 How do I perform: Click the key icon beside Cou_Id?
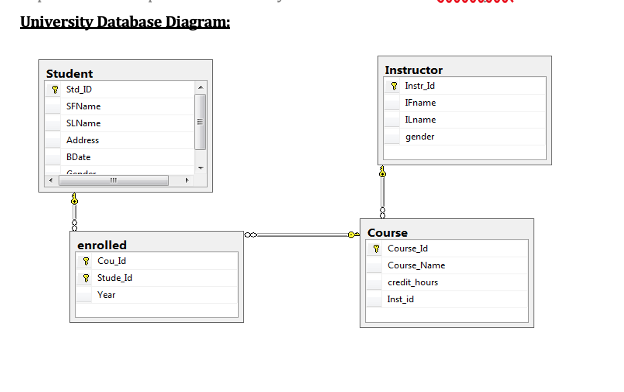pyautogui.click(x=86, y=261)
